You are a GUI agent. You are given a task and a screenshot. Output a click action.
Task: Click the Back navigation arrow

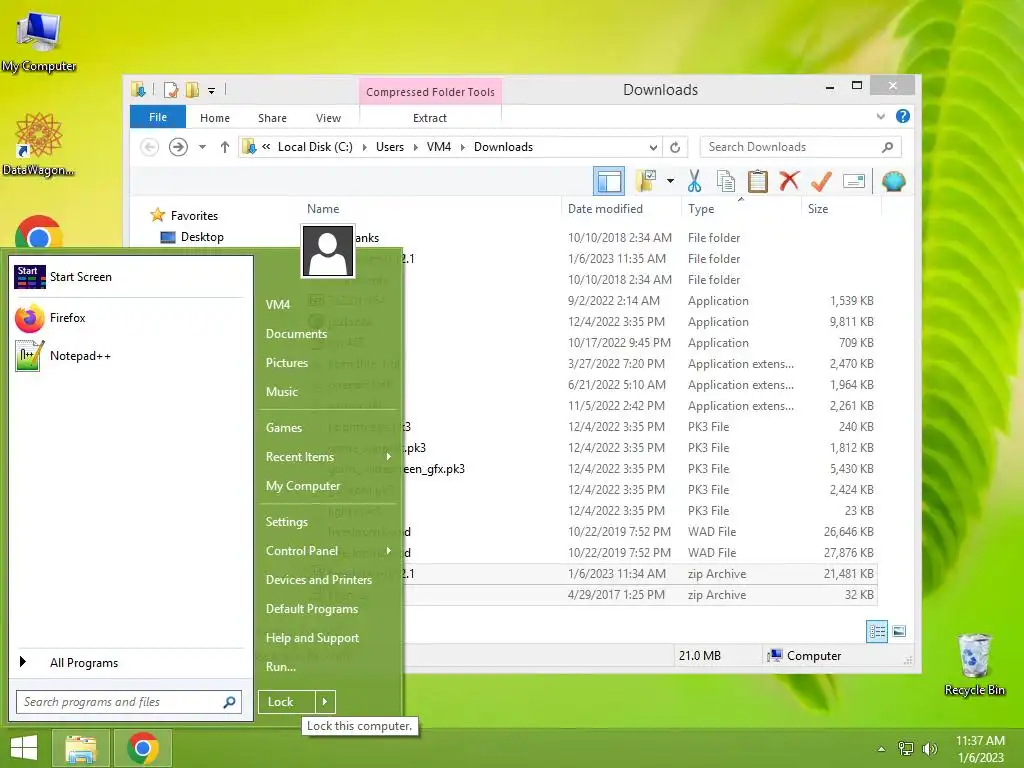pyautogui.click(x=150, y=147)
